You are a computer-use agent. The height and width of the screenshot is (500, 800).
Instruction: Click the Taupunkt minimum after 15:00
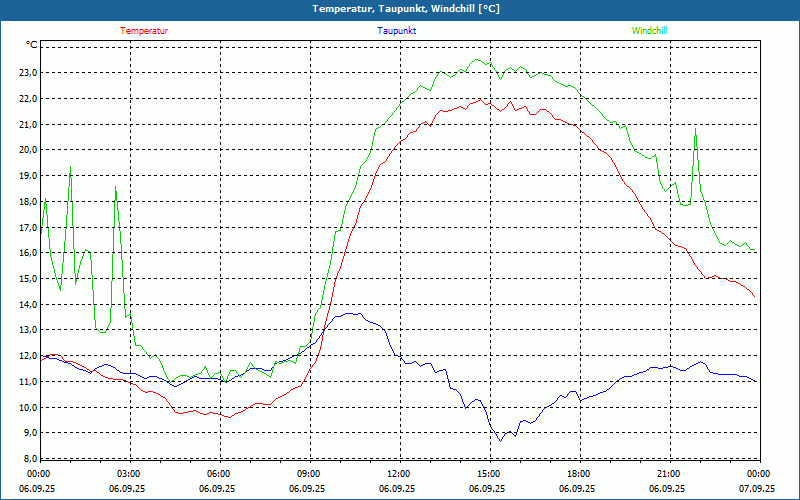(x=501, y=441)
